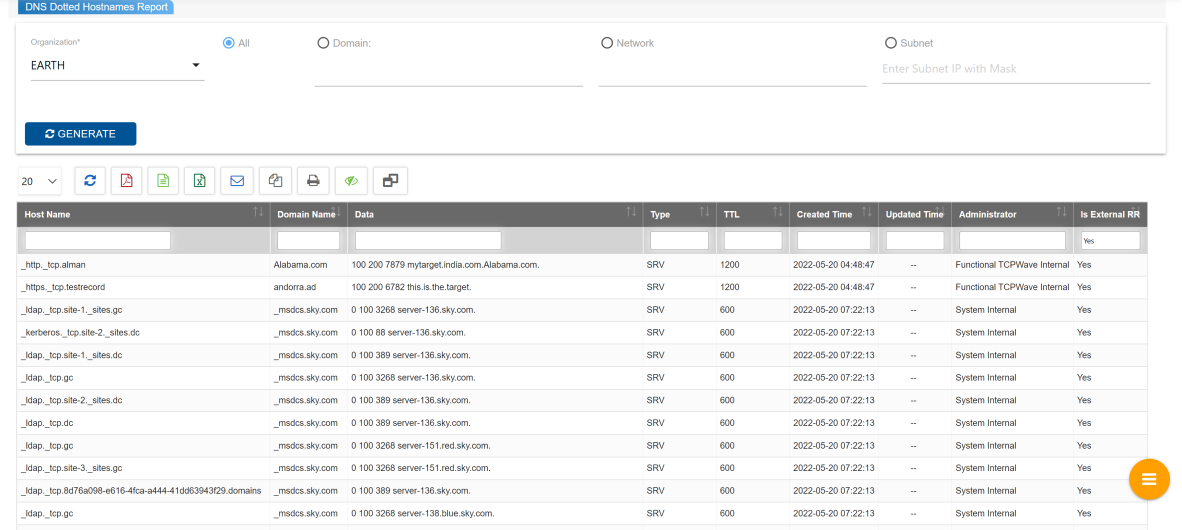Sort by Data column arrows
Screen dimensions: 1182x530
[632, 213]
